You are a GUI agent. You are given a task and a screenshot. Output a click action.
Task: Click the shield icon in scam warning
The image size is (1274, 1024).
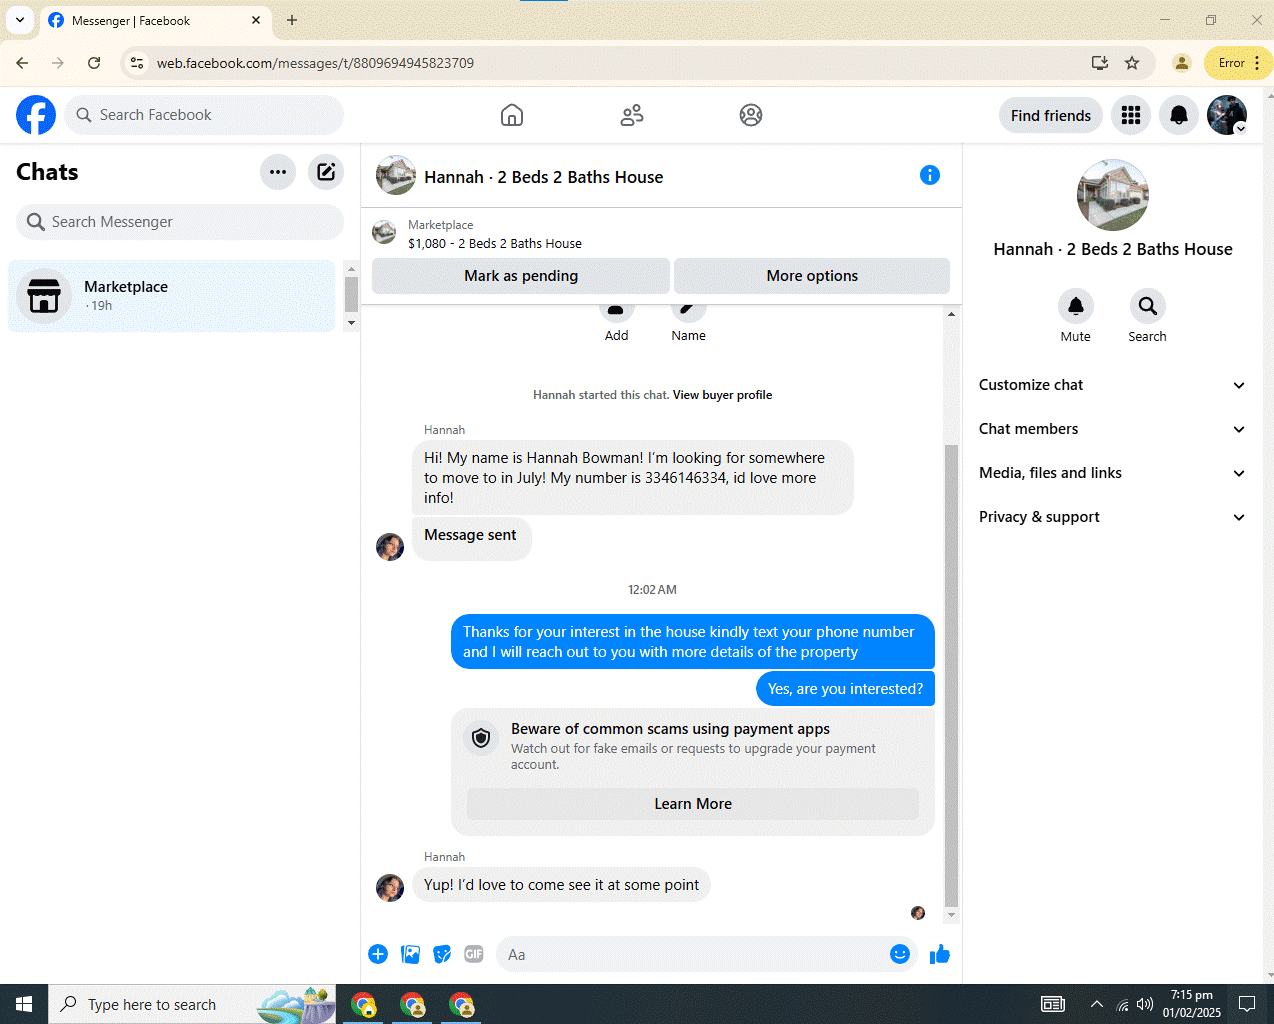click(481, 738)
